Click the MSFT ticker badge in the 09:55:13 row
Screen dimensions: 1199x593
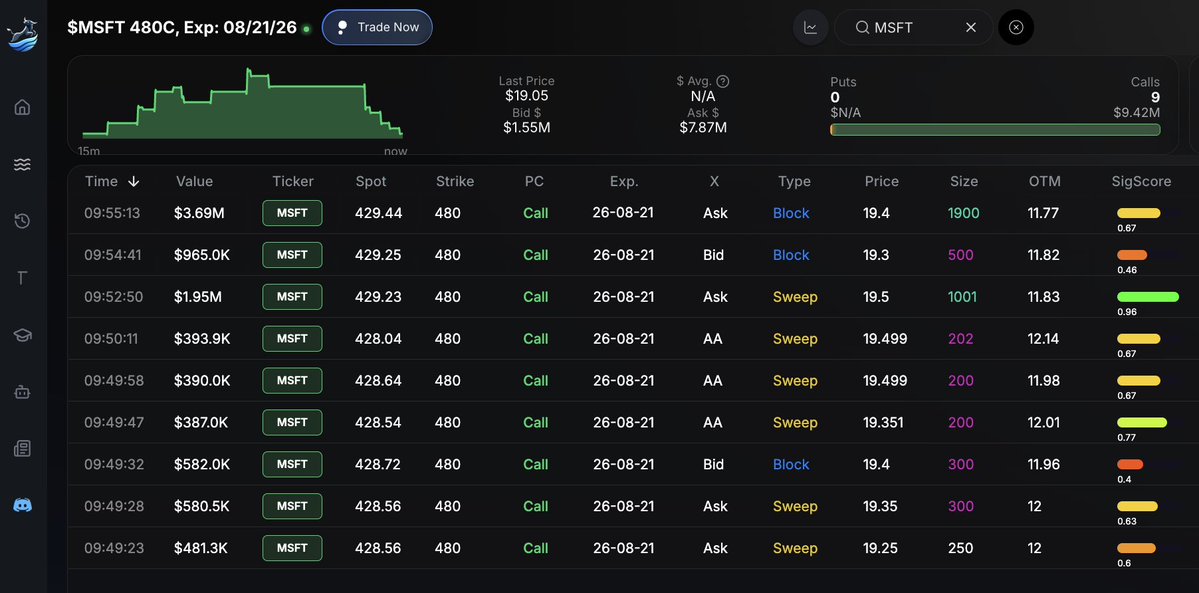point(292,213)
